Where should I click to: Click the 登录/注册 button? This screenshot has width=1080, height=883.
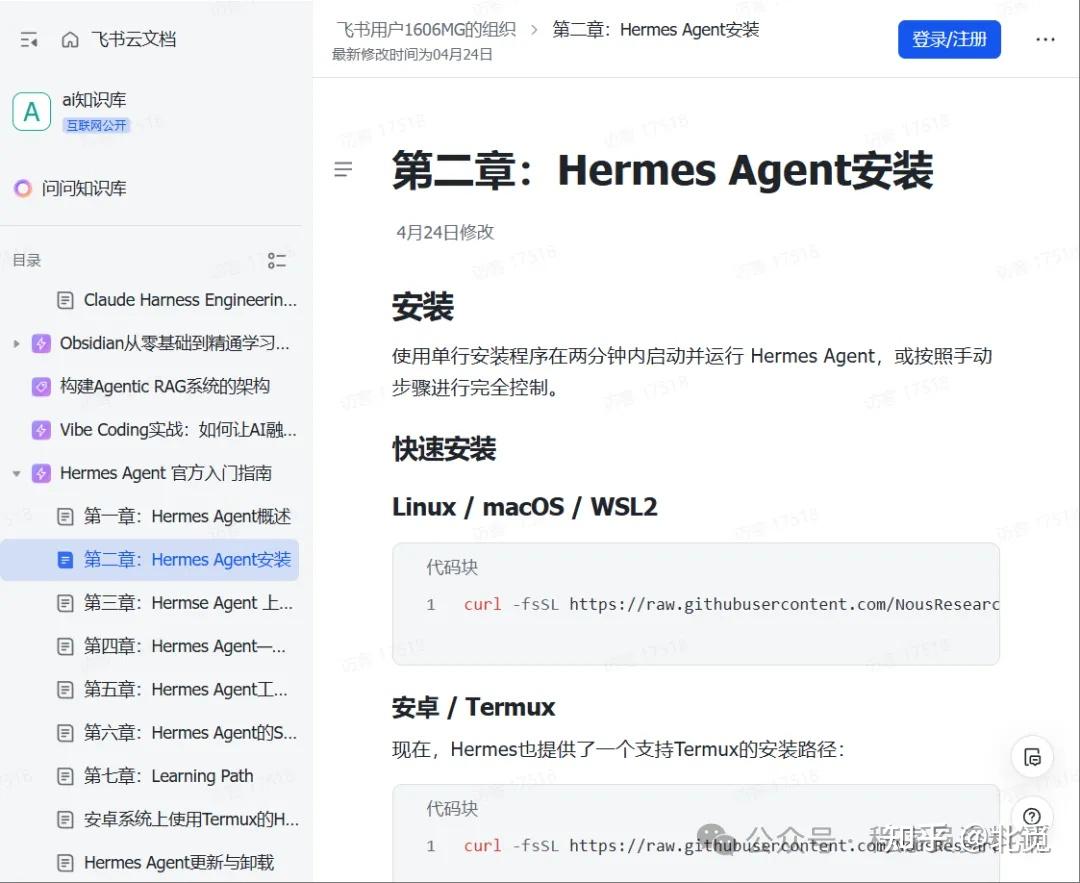tap(949, 39)
